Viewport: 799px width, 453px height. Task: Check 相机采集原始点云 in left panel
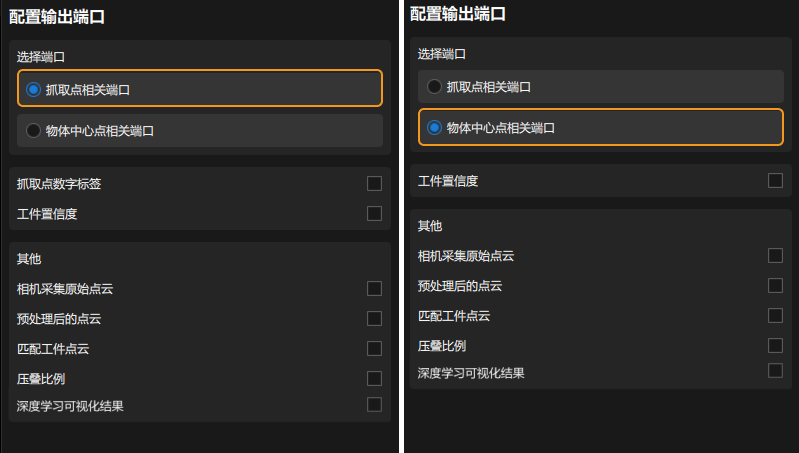(x=374, y=288)
